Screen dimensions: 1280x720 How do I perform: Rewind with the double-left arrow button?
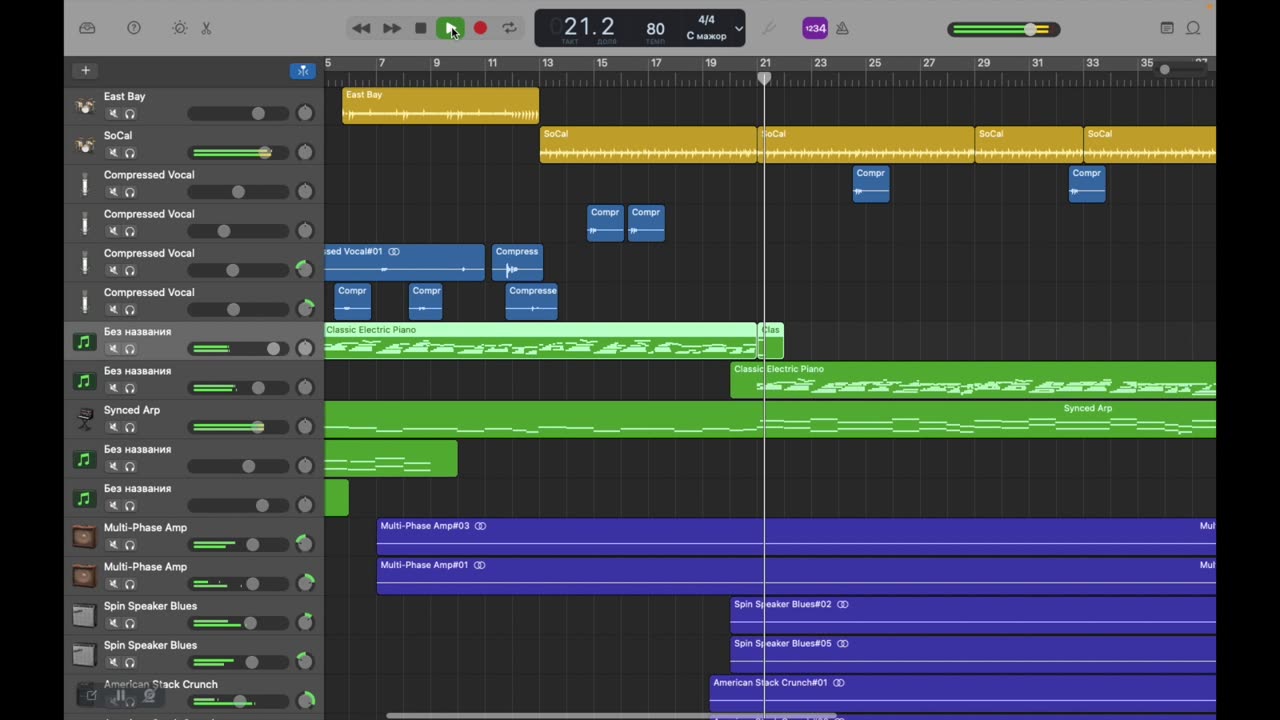click(x=361, y=28)
